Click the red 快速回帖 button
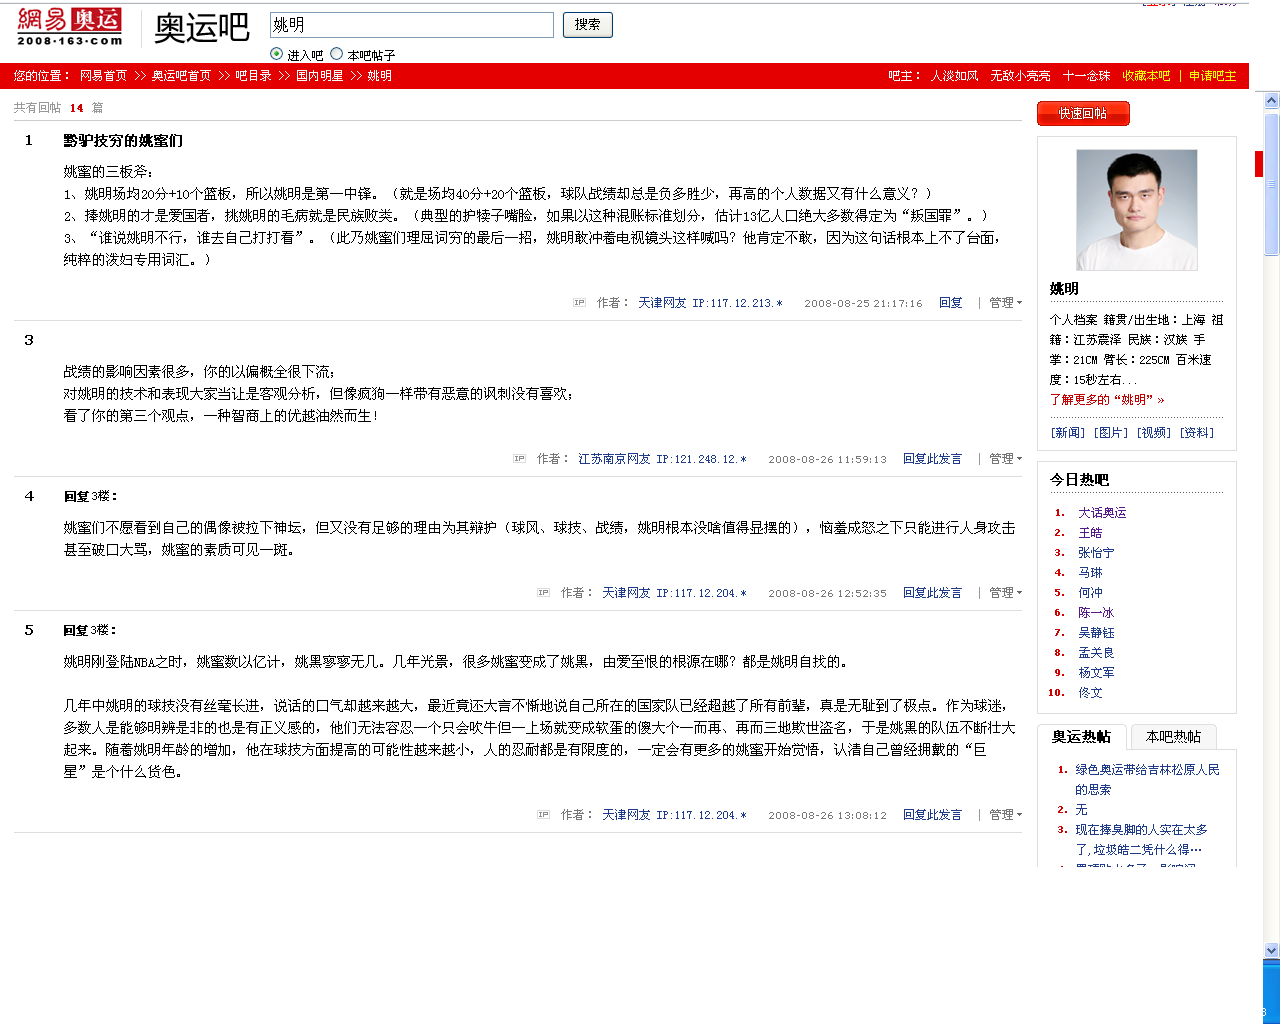 [1083, 114]
